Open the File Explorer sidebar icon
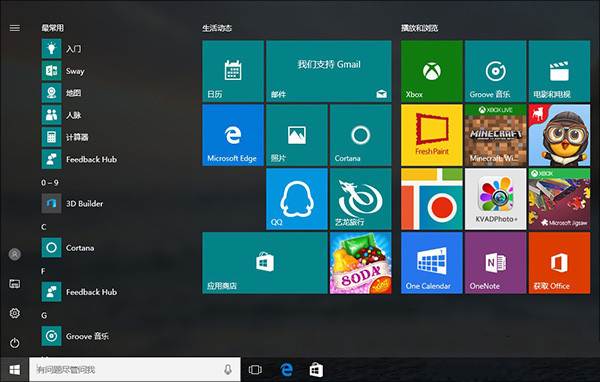The width and height of the screenshot is (600, 382). click(15, 284)
